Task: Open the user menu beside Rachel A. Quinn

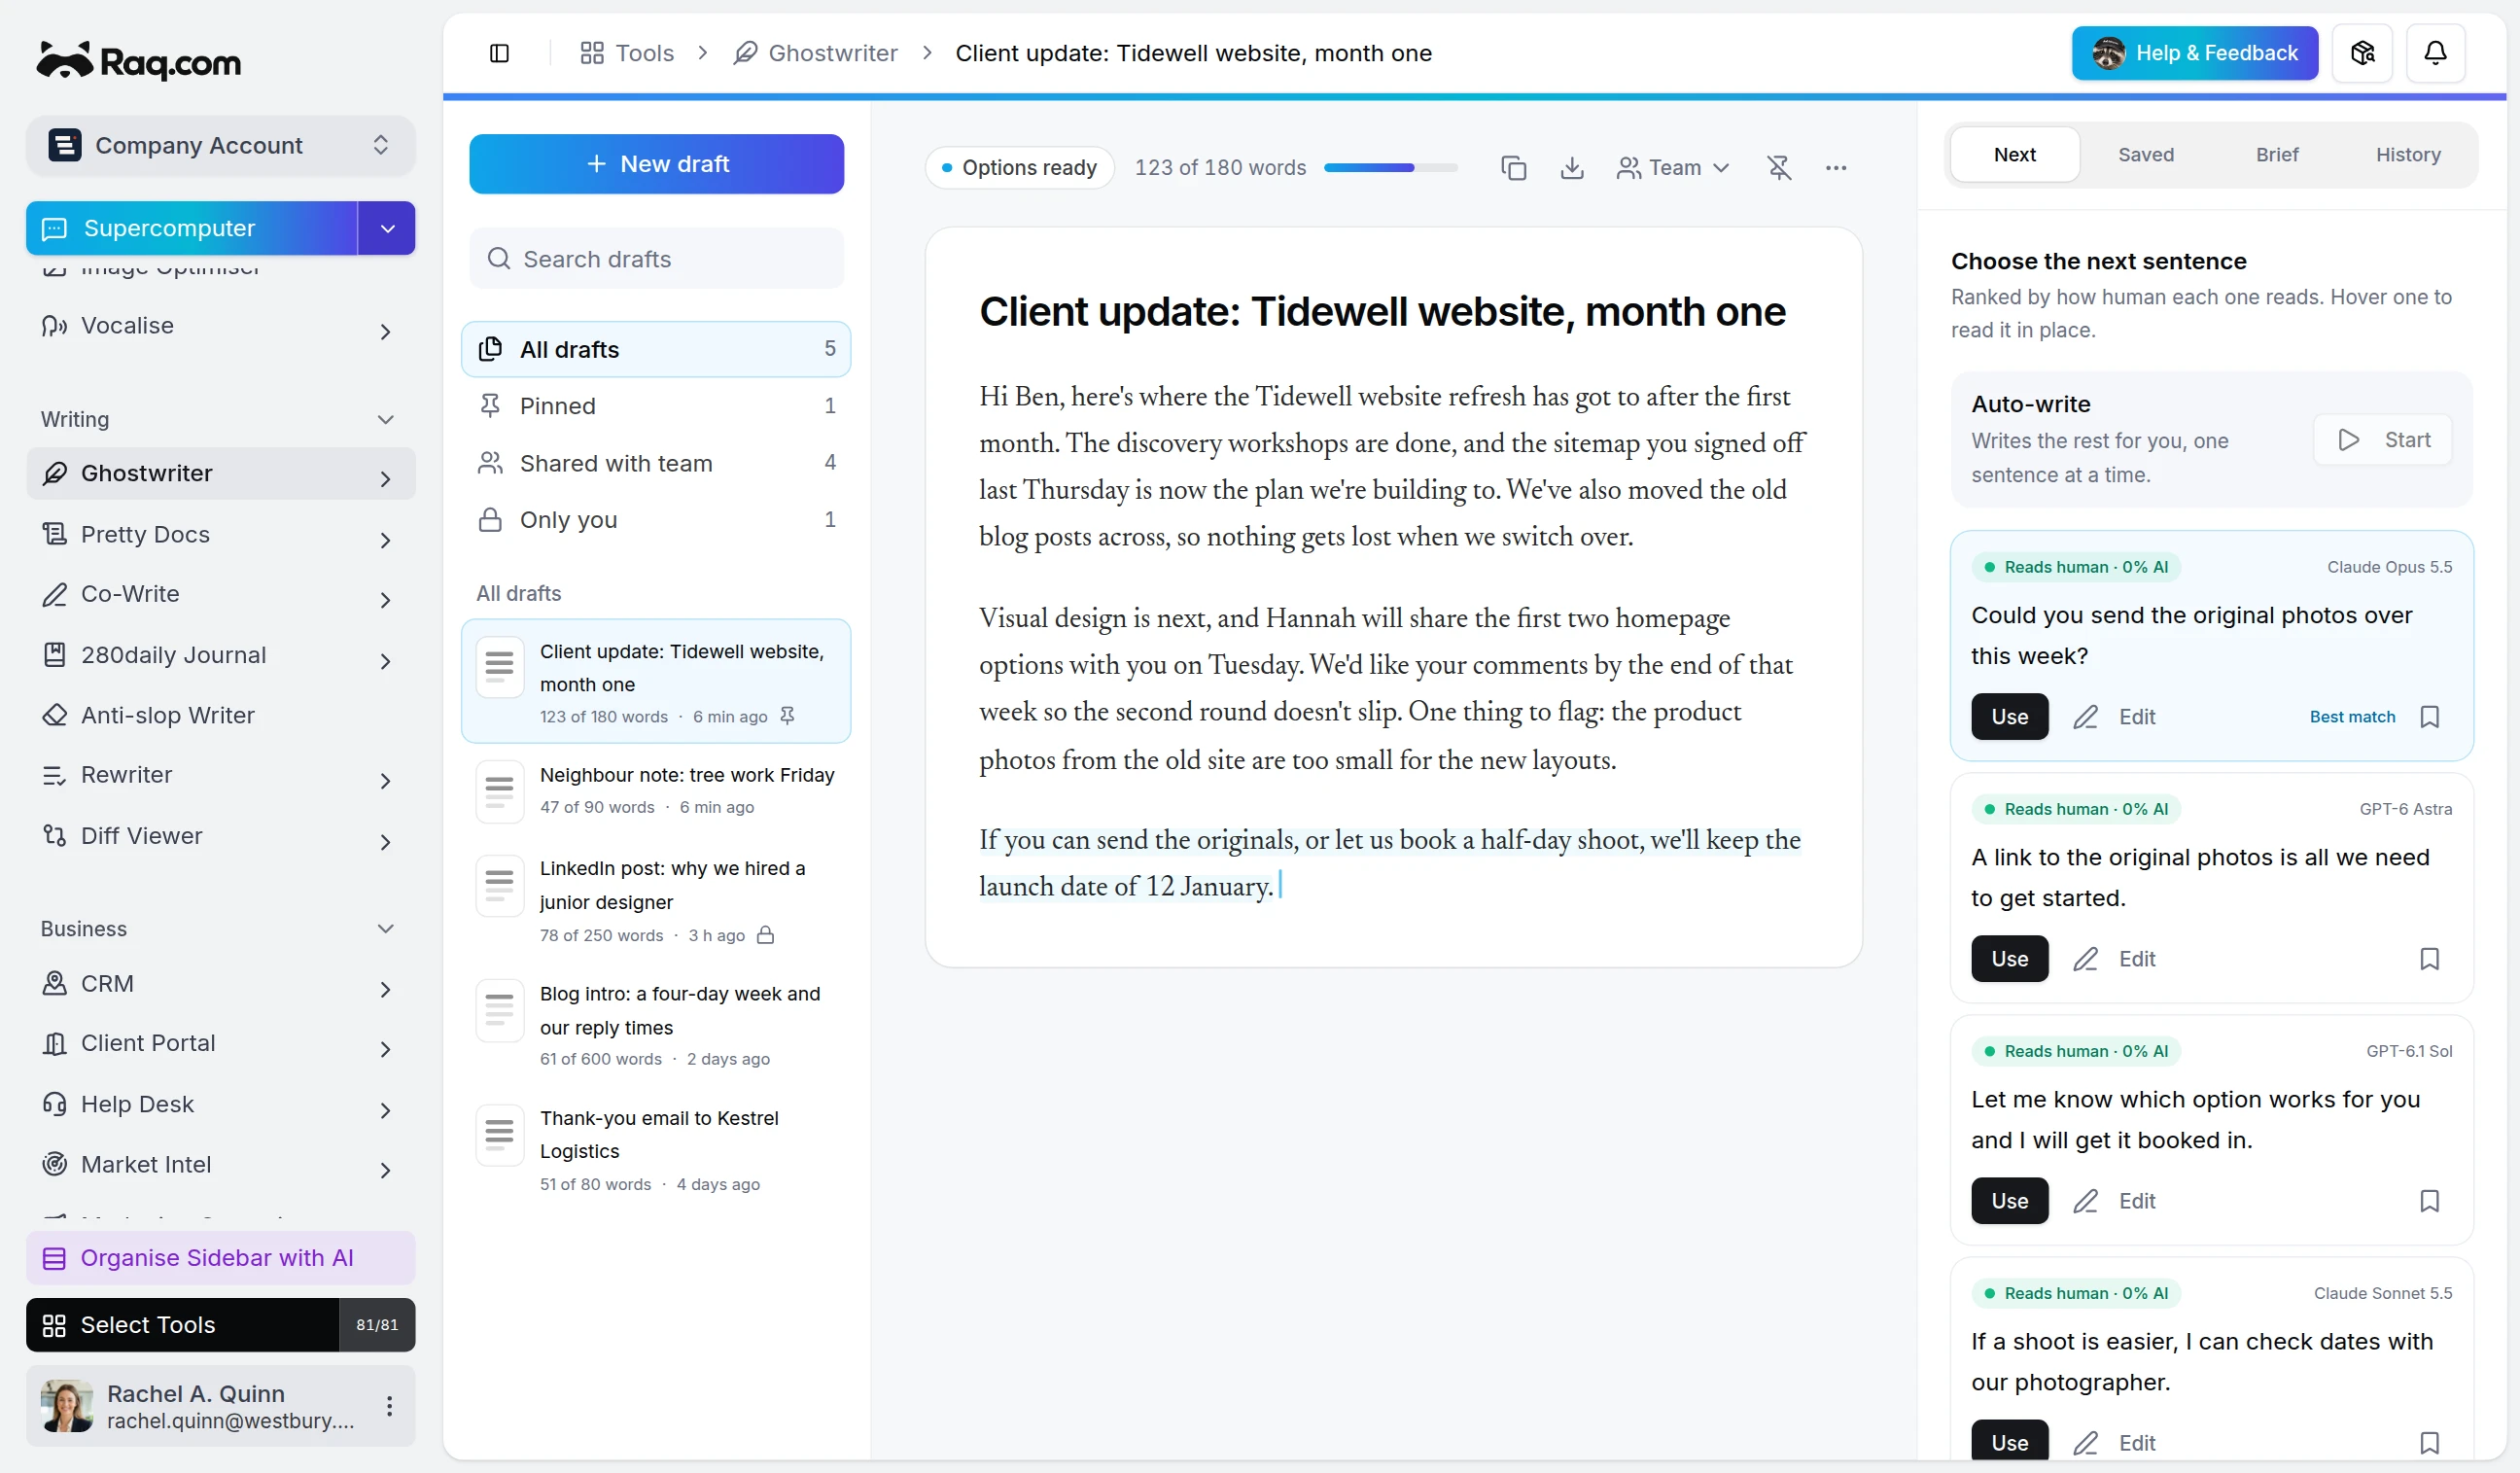Action: point(389,1406)
